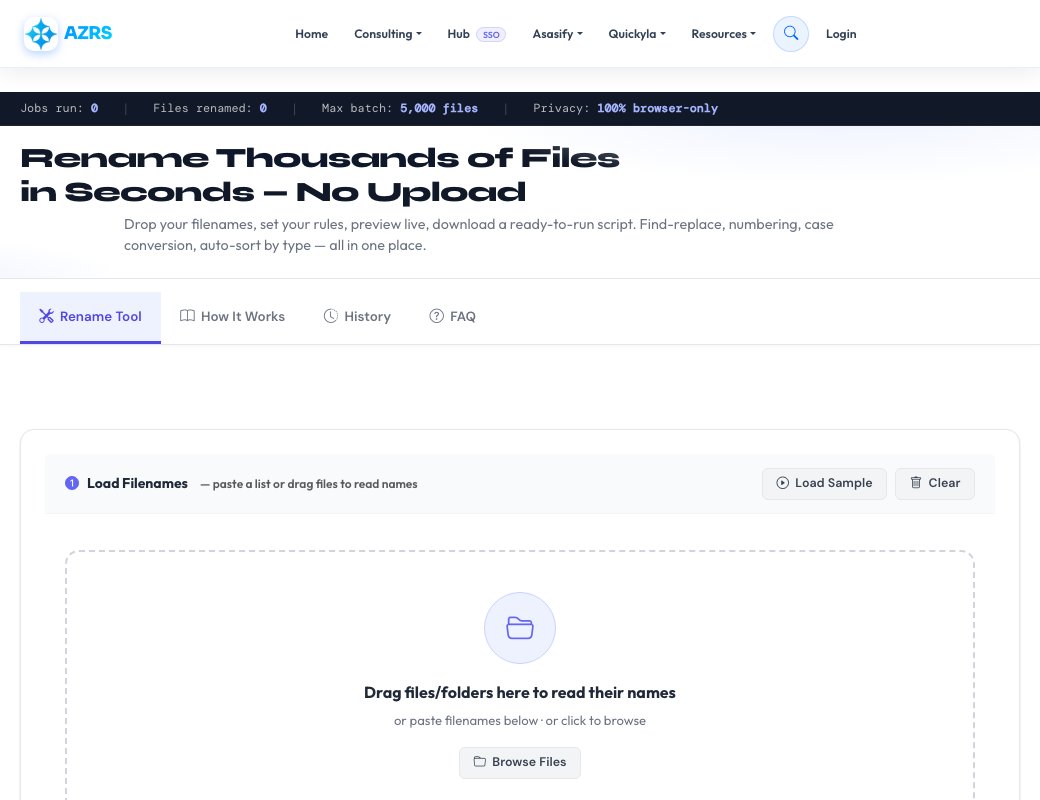
Task: Click the 'Privacy: 100% browser-only' stat
Action: click(625, 108)
